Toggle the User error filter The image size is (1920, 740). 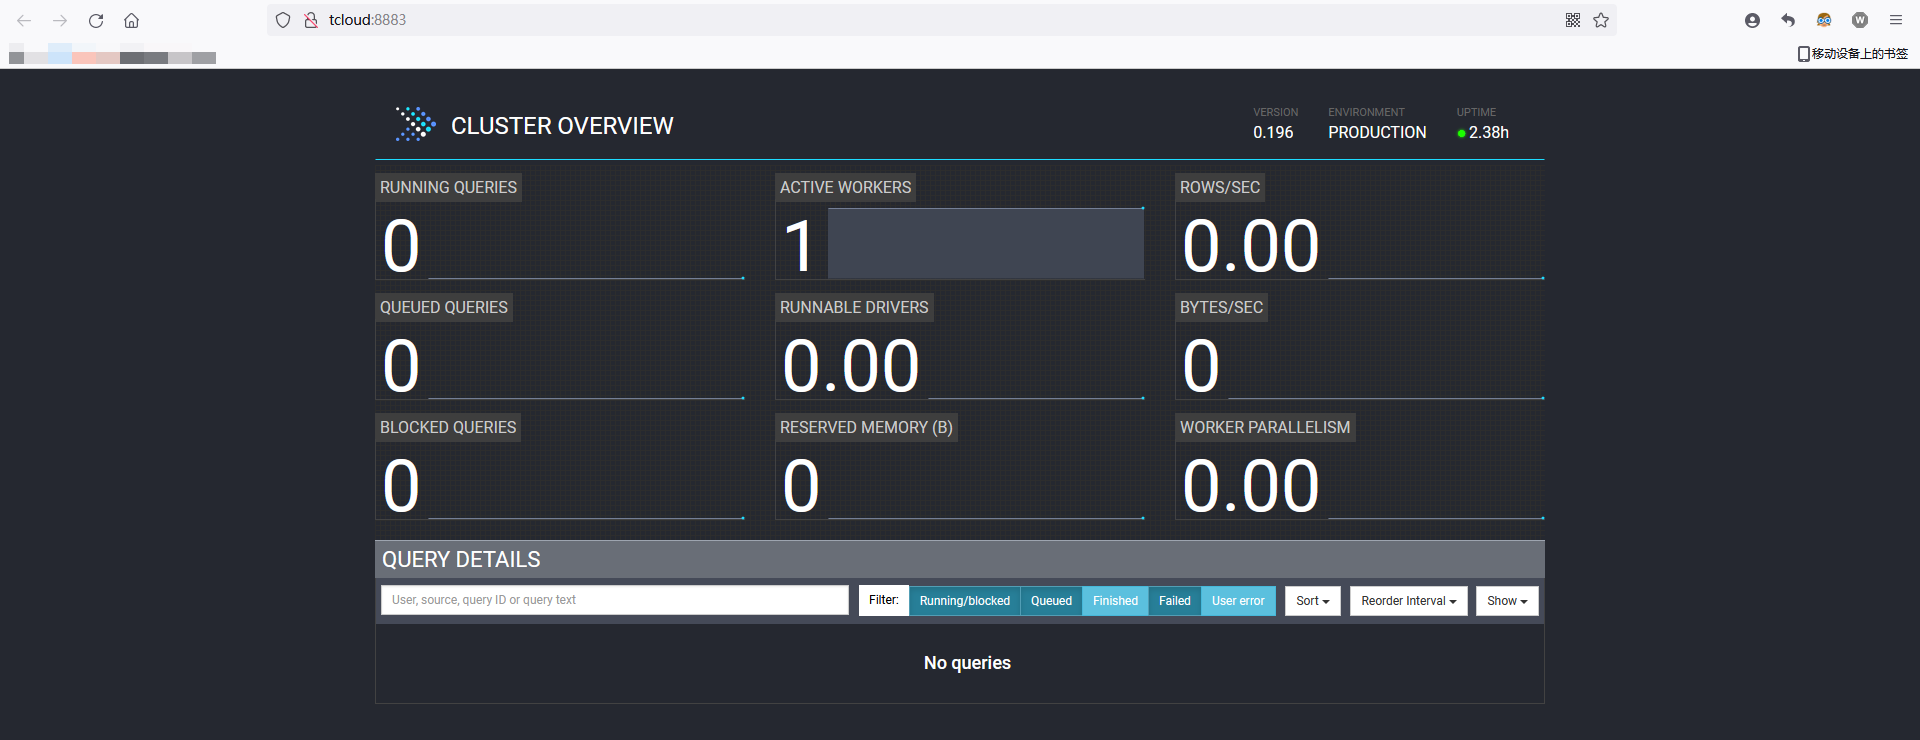(1238, 601)
